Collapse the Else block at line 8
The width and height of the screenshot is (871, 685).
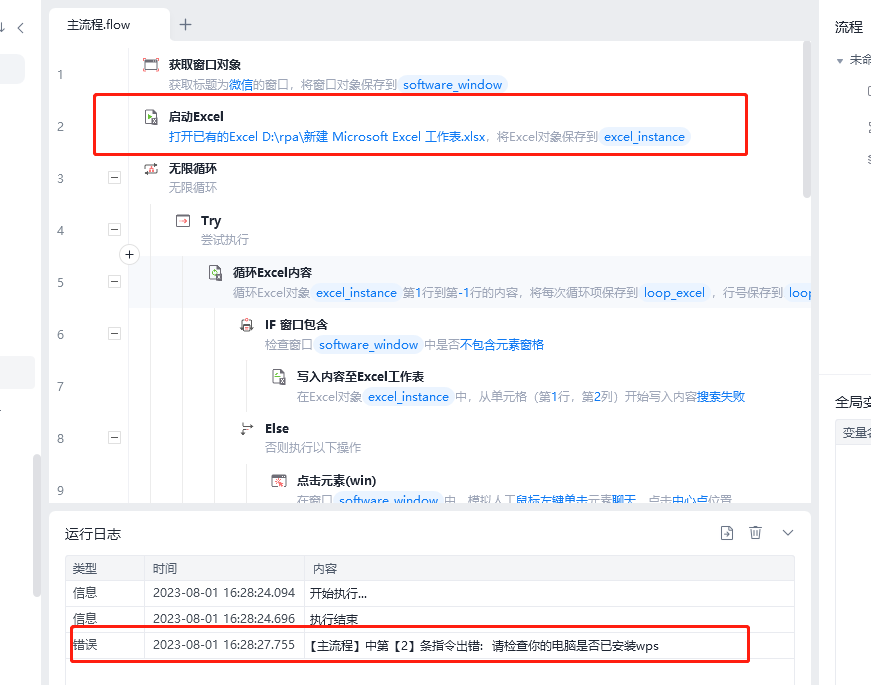pyautogui.click(x=114, y=437)
